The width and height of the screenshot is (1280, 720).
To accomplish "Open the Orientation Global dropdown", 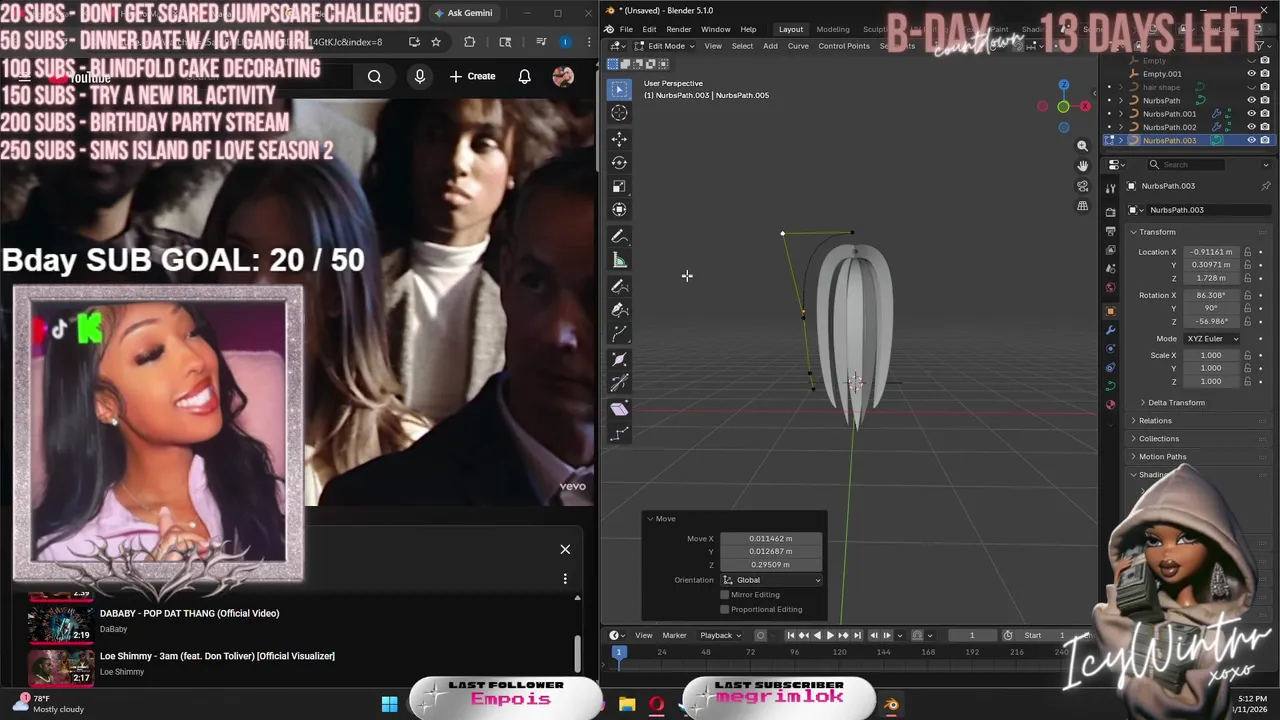I will tap(771, 580).
